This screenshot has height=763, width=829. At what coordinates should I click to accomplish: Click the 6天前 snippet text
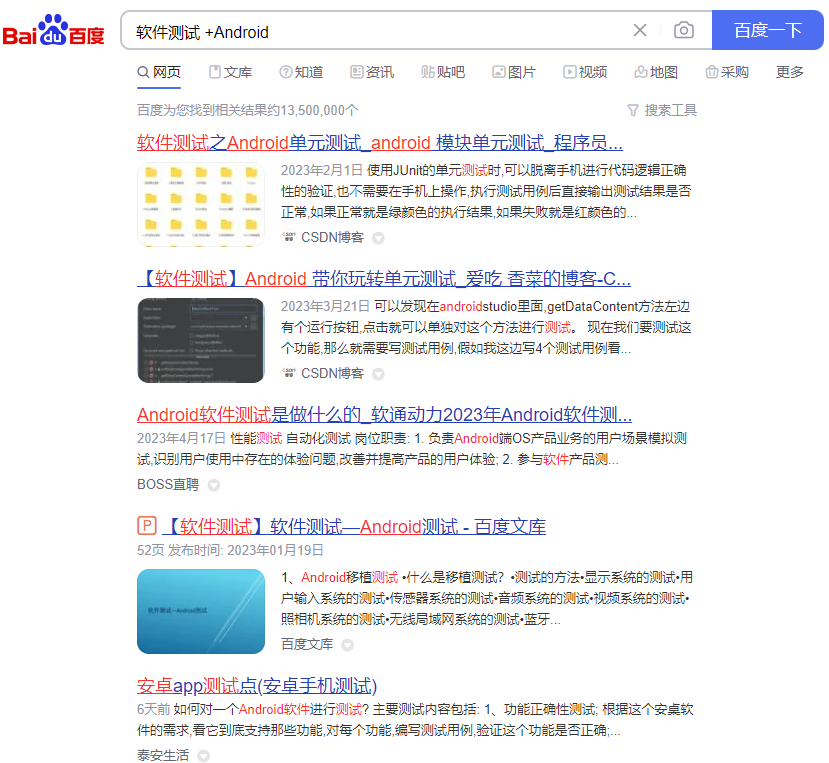tap(153, 709)
